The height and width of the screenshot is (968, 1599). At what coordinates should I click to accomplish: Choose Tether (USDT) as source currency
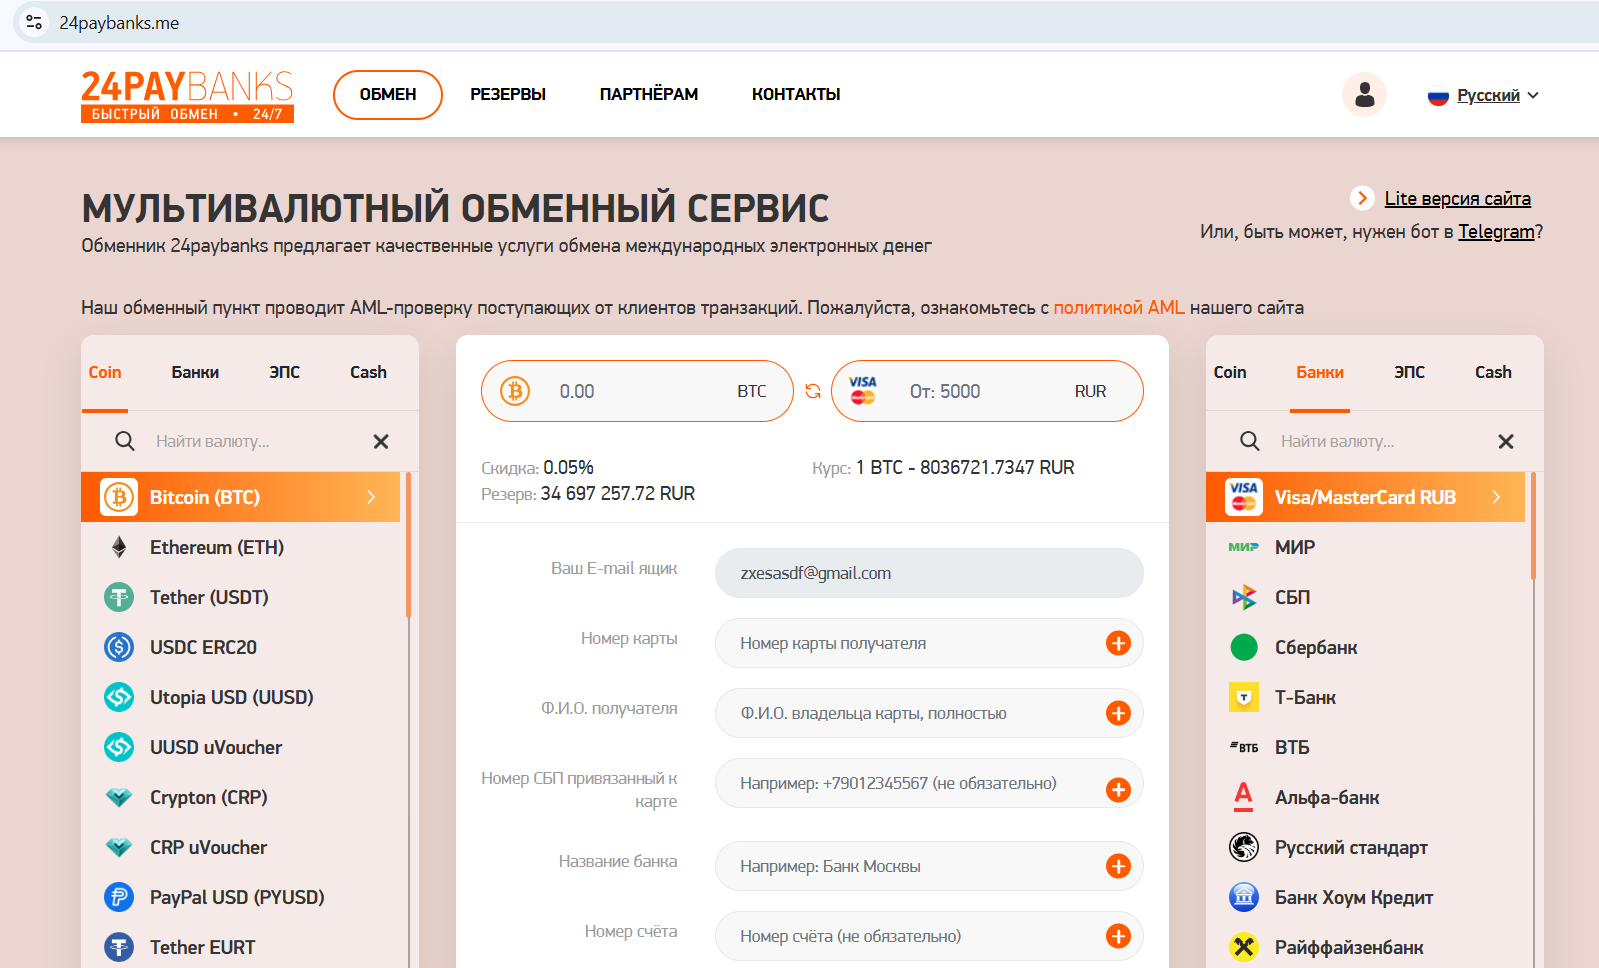pyautogui.click(x=209, y=597)
